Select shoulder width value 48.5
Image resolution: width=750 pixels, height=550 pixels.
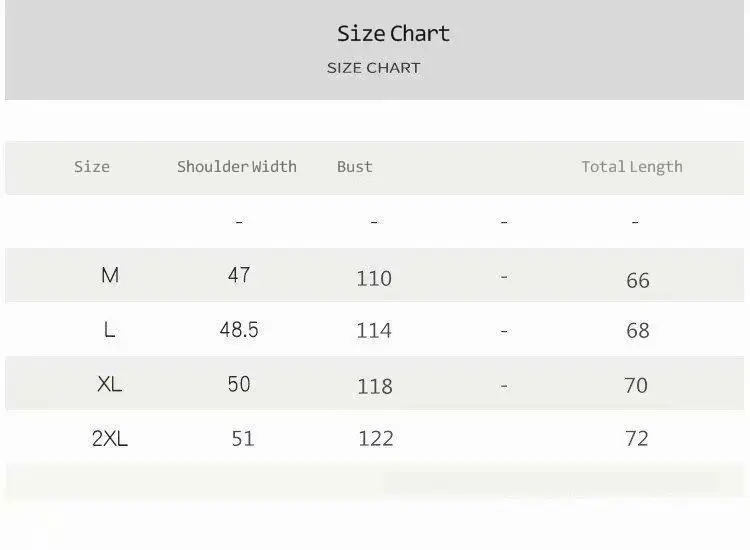(x=239, y=330)
